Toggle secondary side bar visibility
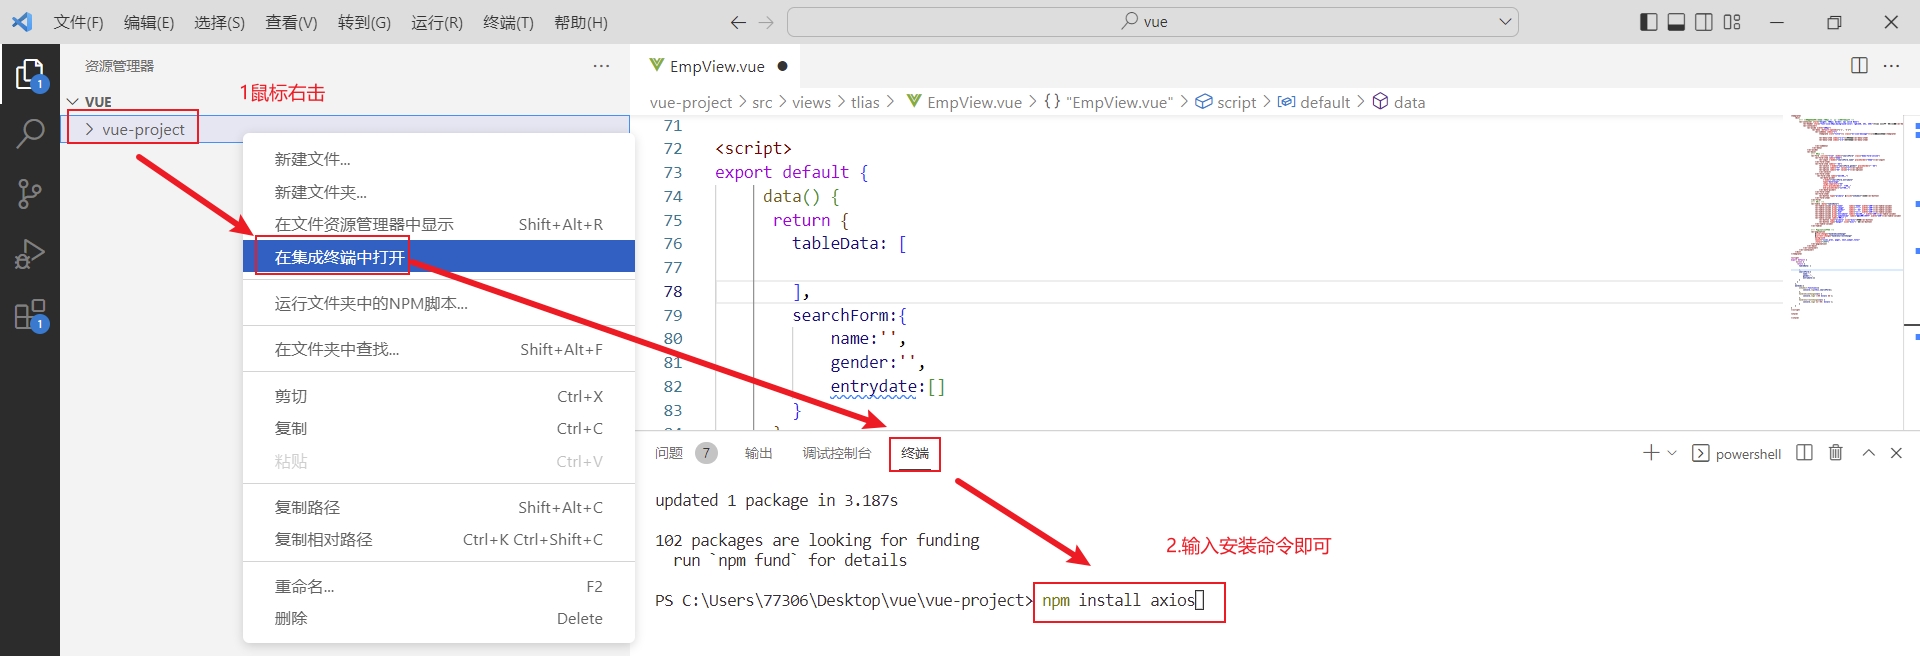1920x656 pixels. (1704, 22)
